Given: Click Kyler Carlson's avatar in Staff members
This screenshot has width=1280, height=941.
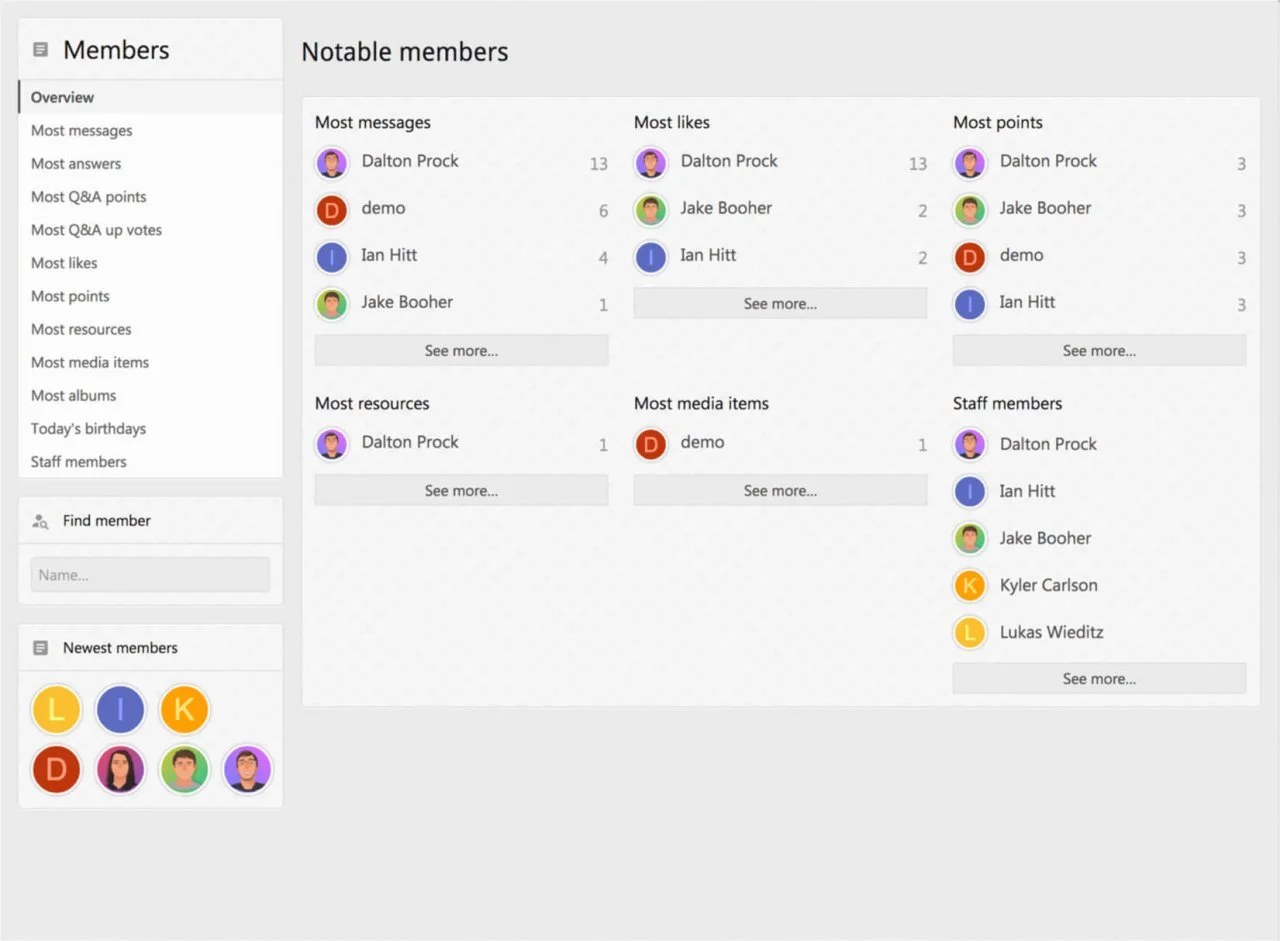Looking at the screenshot, I should (x=969, y=586).
